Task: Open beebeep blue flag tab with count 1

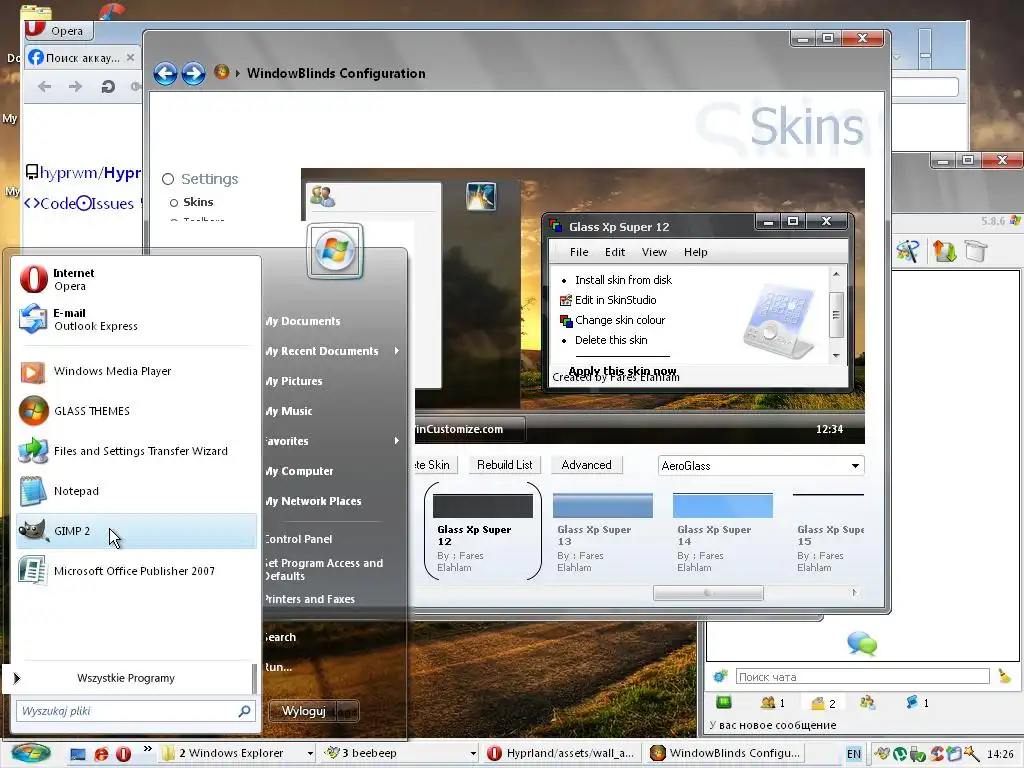Action: (x=917, y=703)
